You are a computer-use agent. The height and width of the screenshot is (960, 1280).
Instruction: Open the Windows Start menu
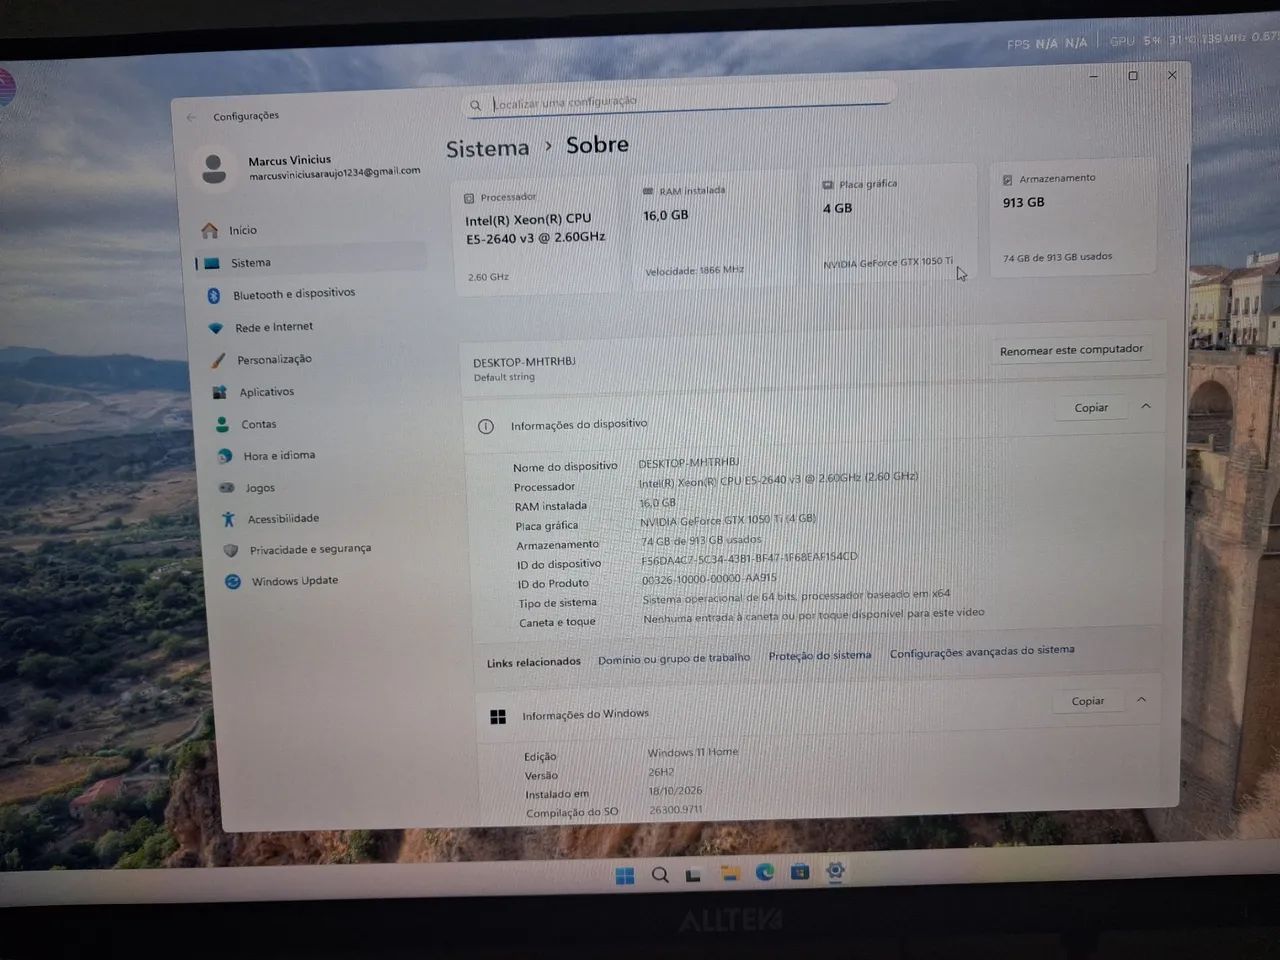point(625,876)
